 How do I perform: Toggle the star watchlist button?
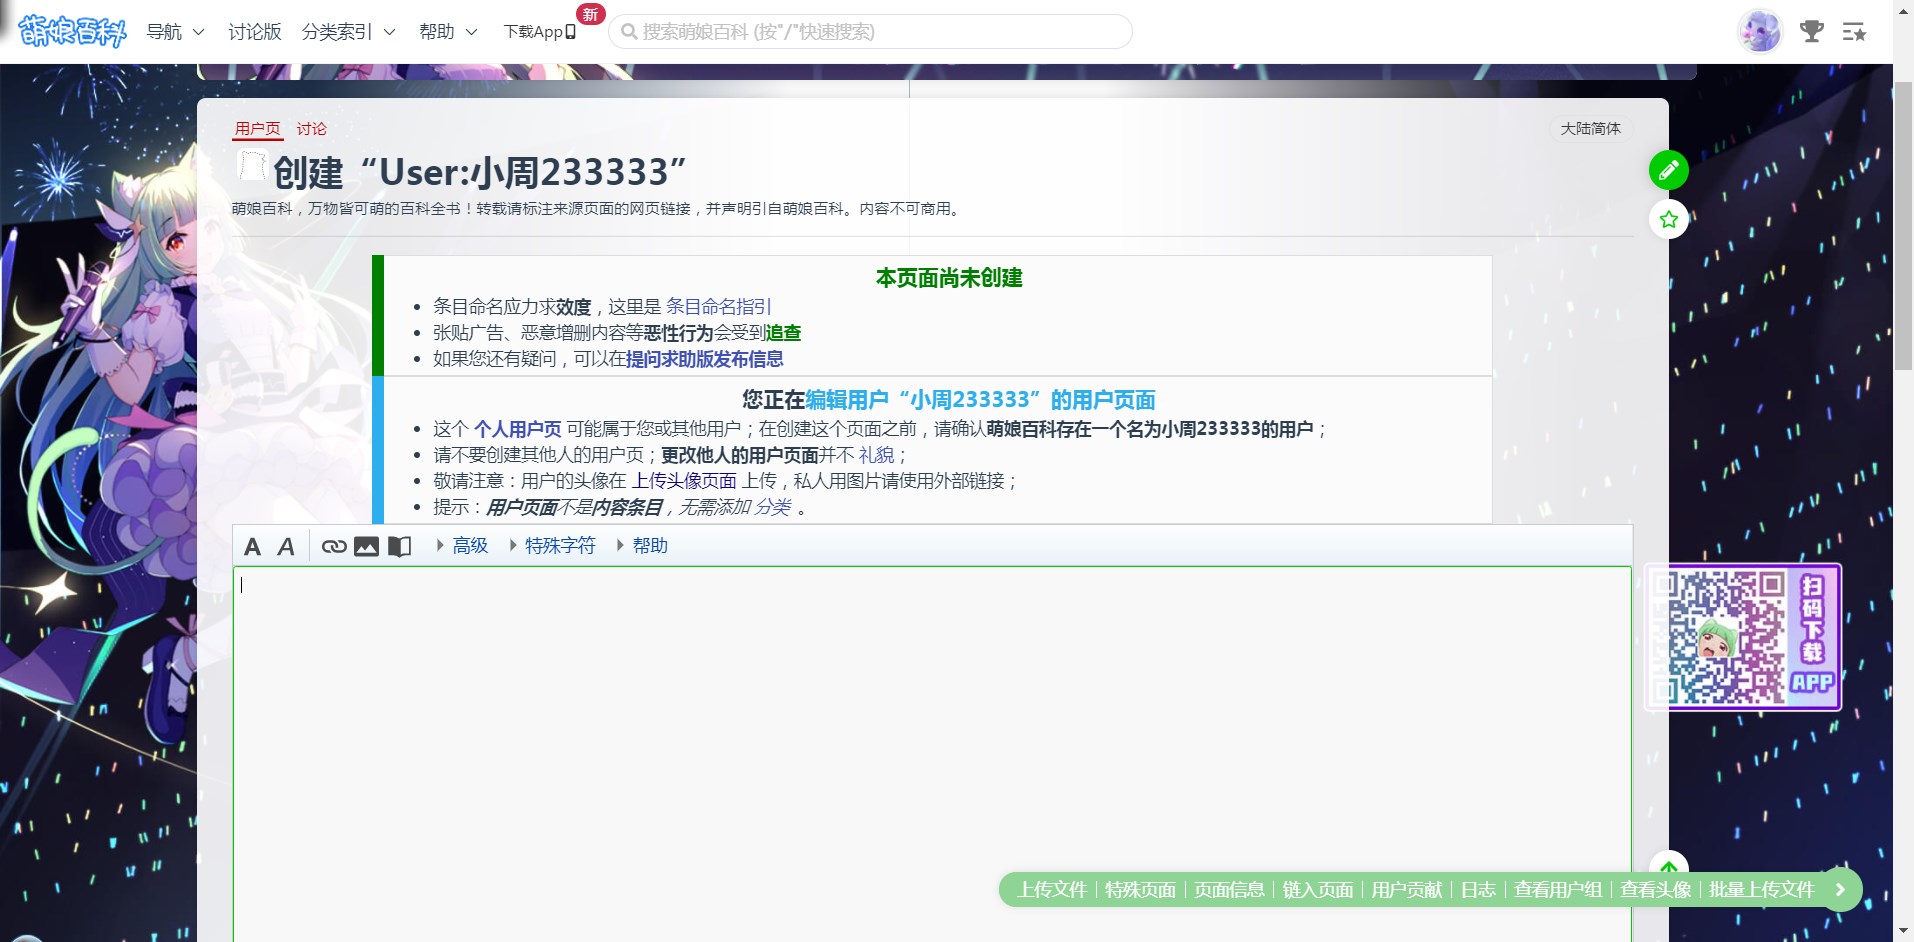pos(1668,219)
